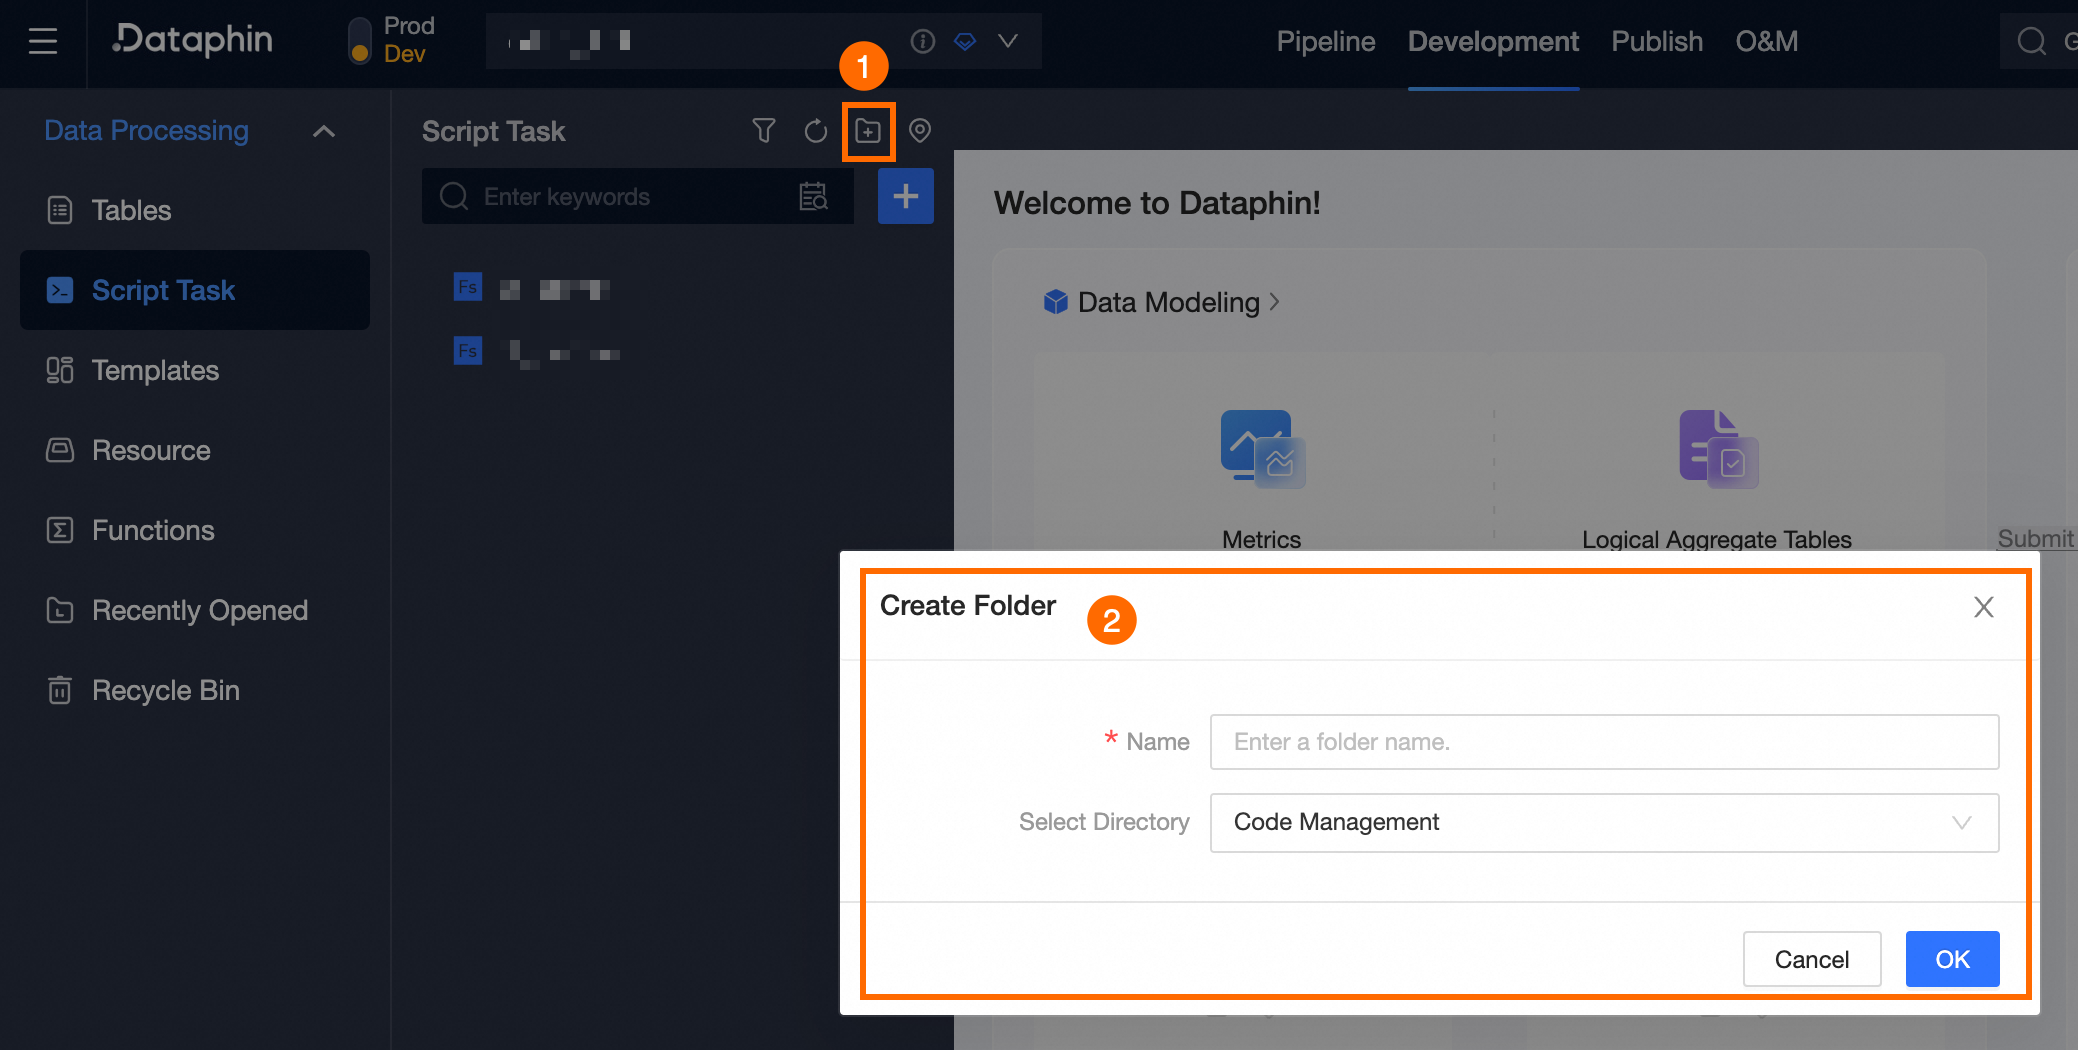
Task: Open the Pipeline tab
Action: (1326, 41)
